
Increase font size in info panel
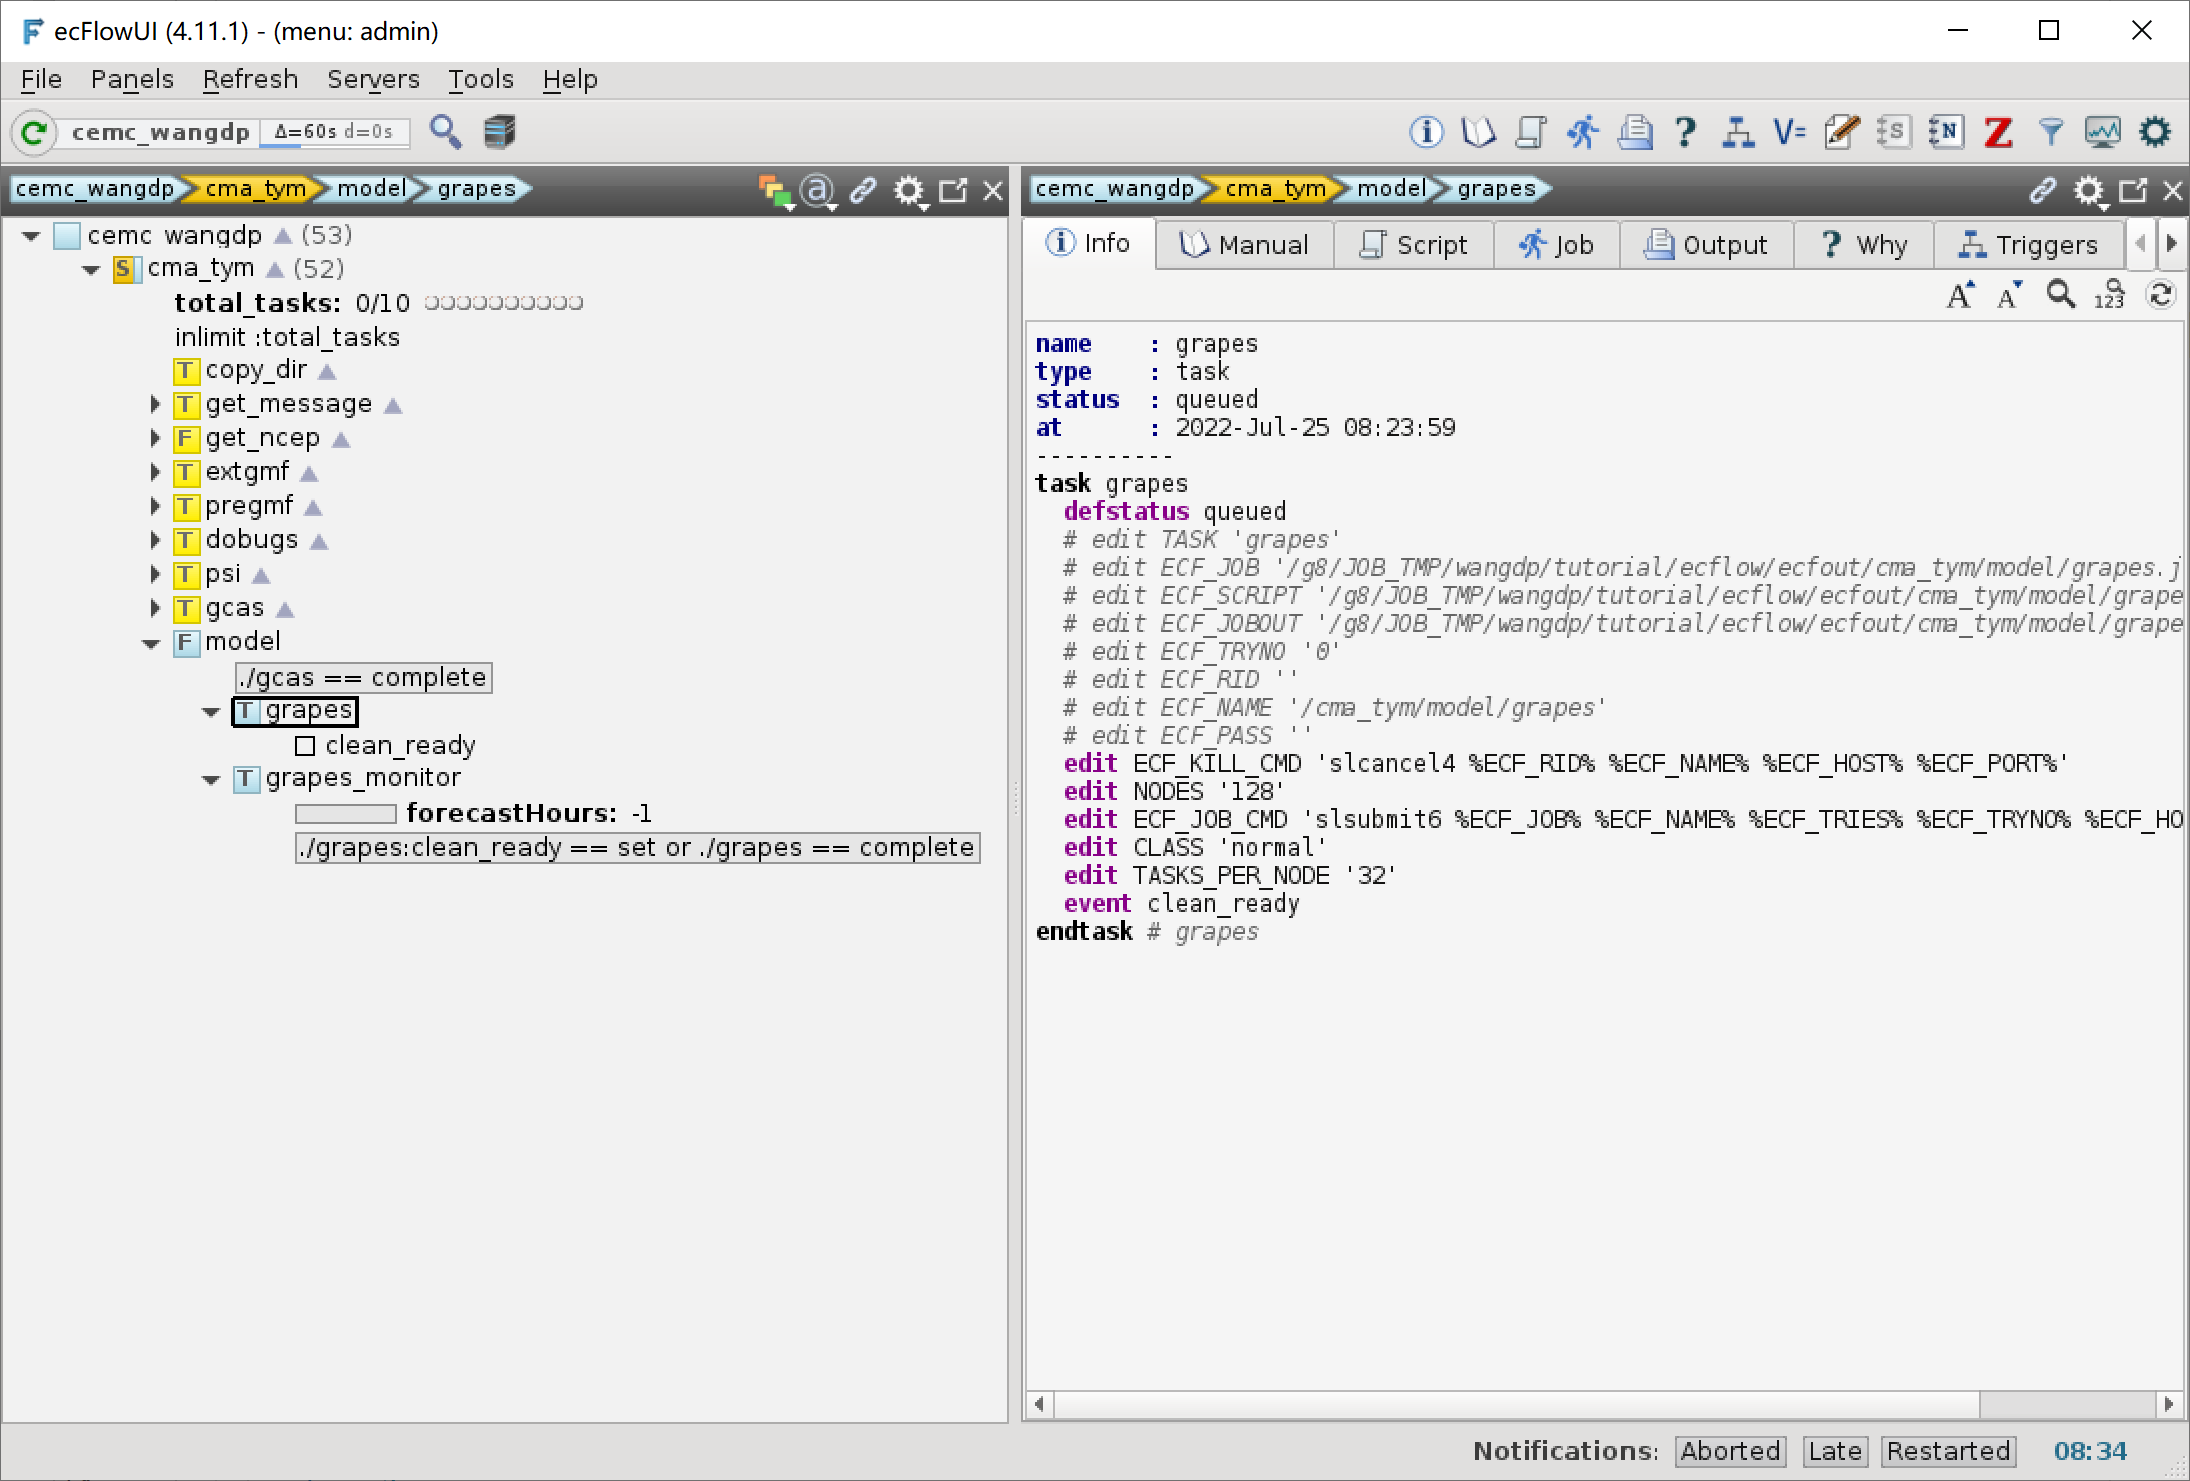(1961, 295)
